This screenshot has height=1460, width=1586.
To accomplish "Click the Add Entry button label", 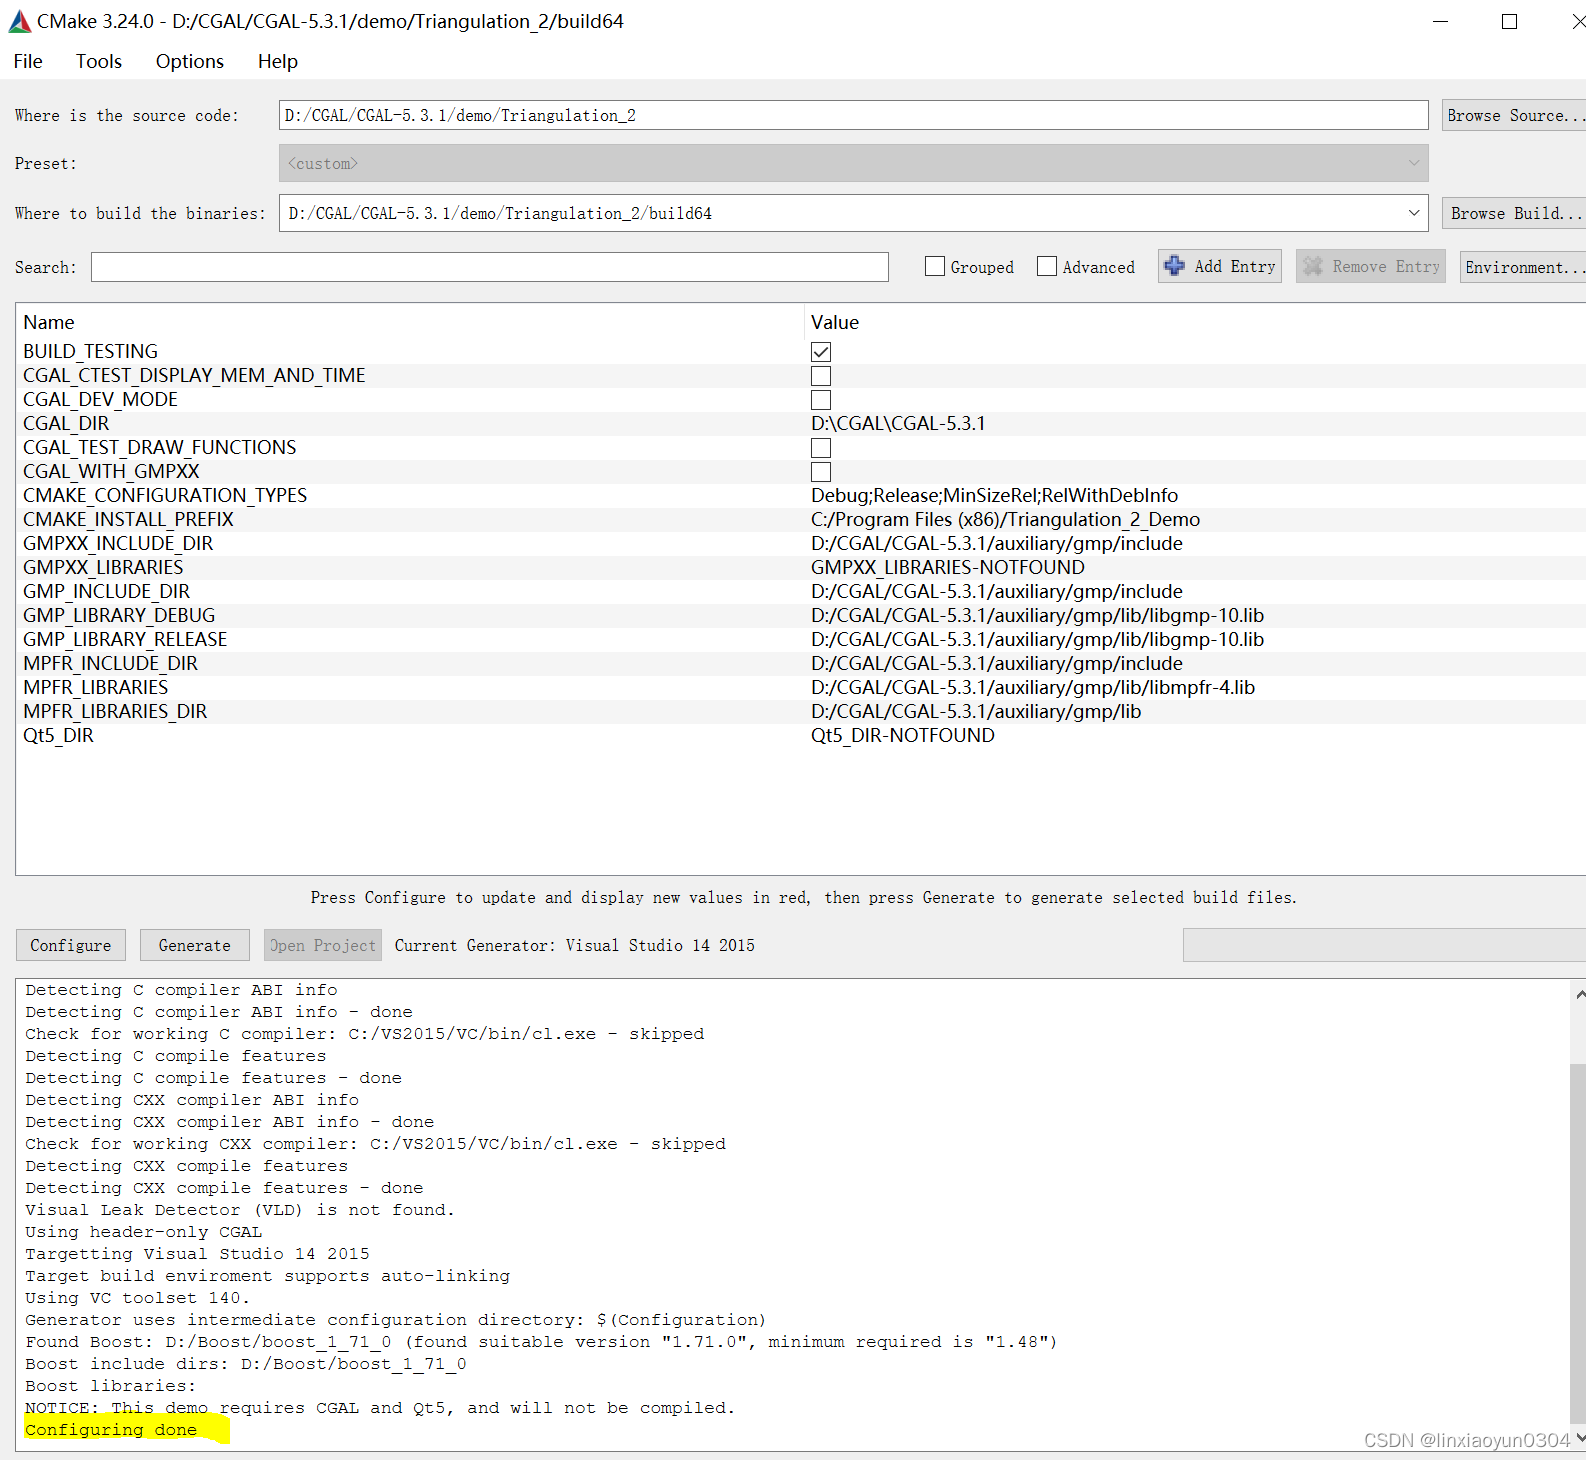I will 1235,266.
